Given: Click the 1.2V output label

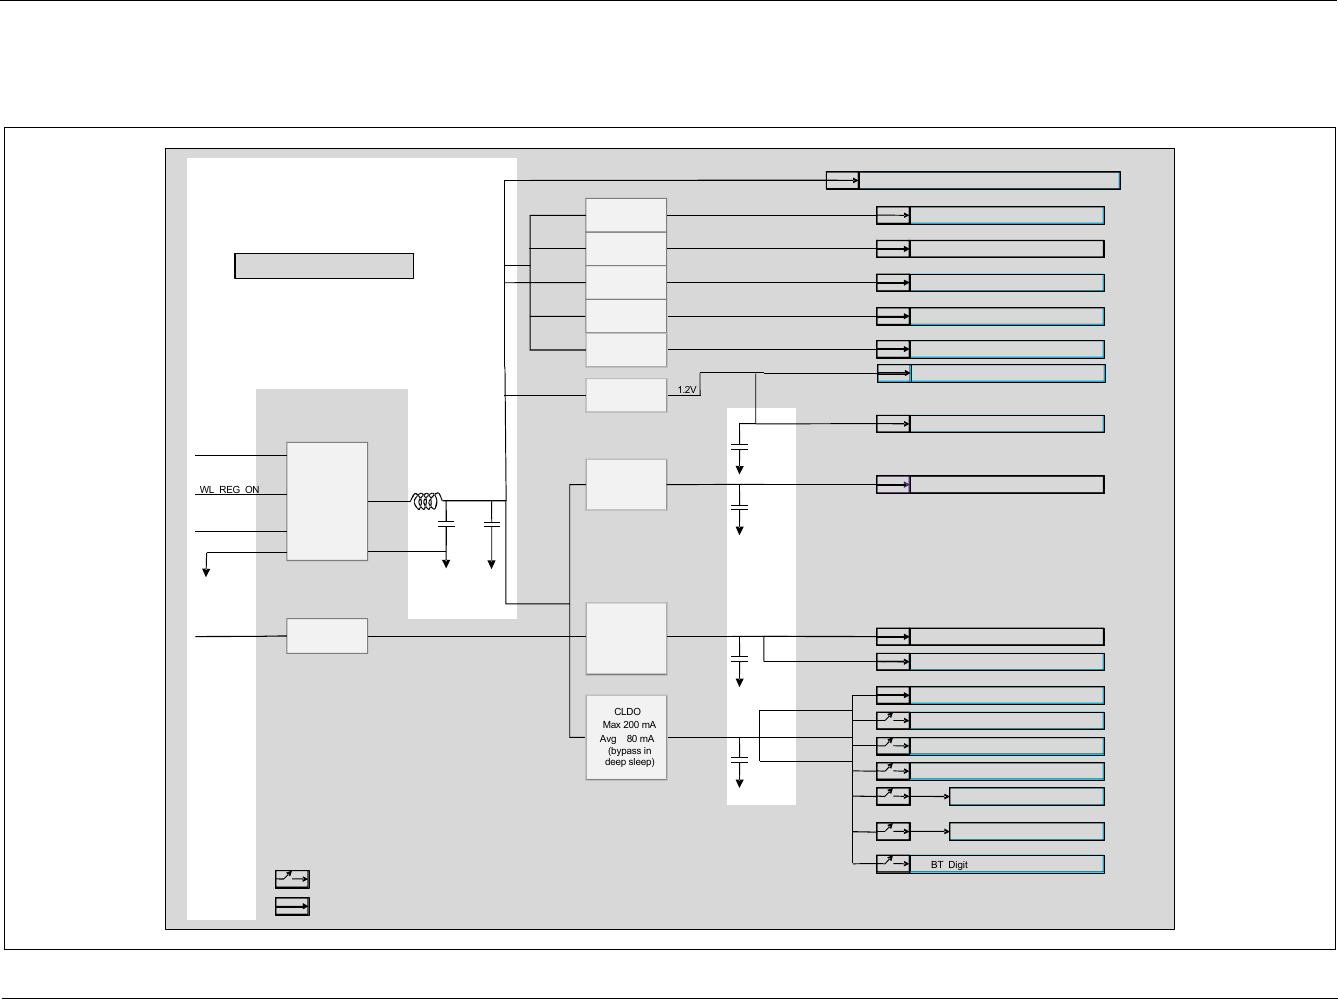Looking at the screenshot, I should (x=686, y=390).
